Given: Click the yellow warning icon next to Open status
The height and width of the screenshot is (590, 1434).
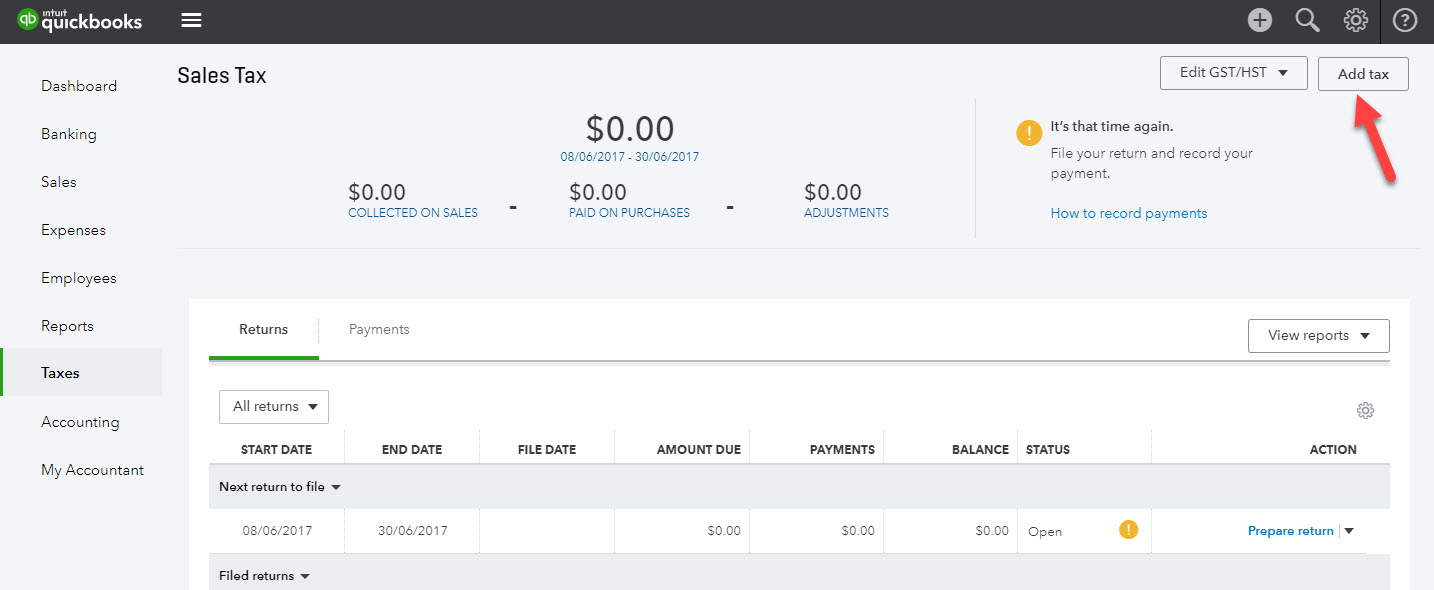Looking at the screenshot, I should [x=1128, y=530].
